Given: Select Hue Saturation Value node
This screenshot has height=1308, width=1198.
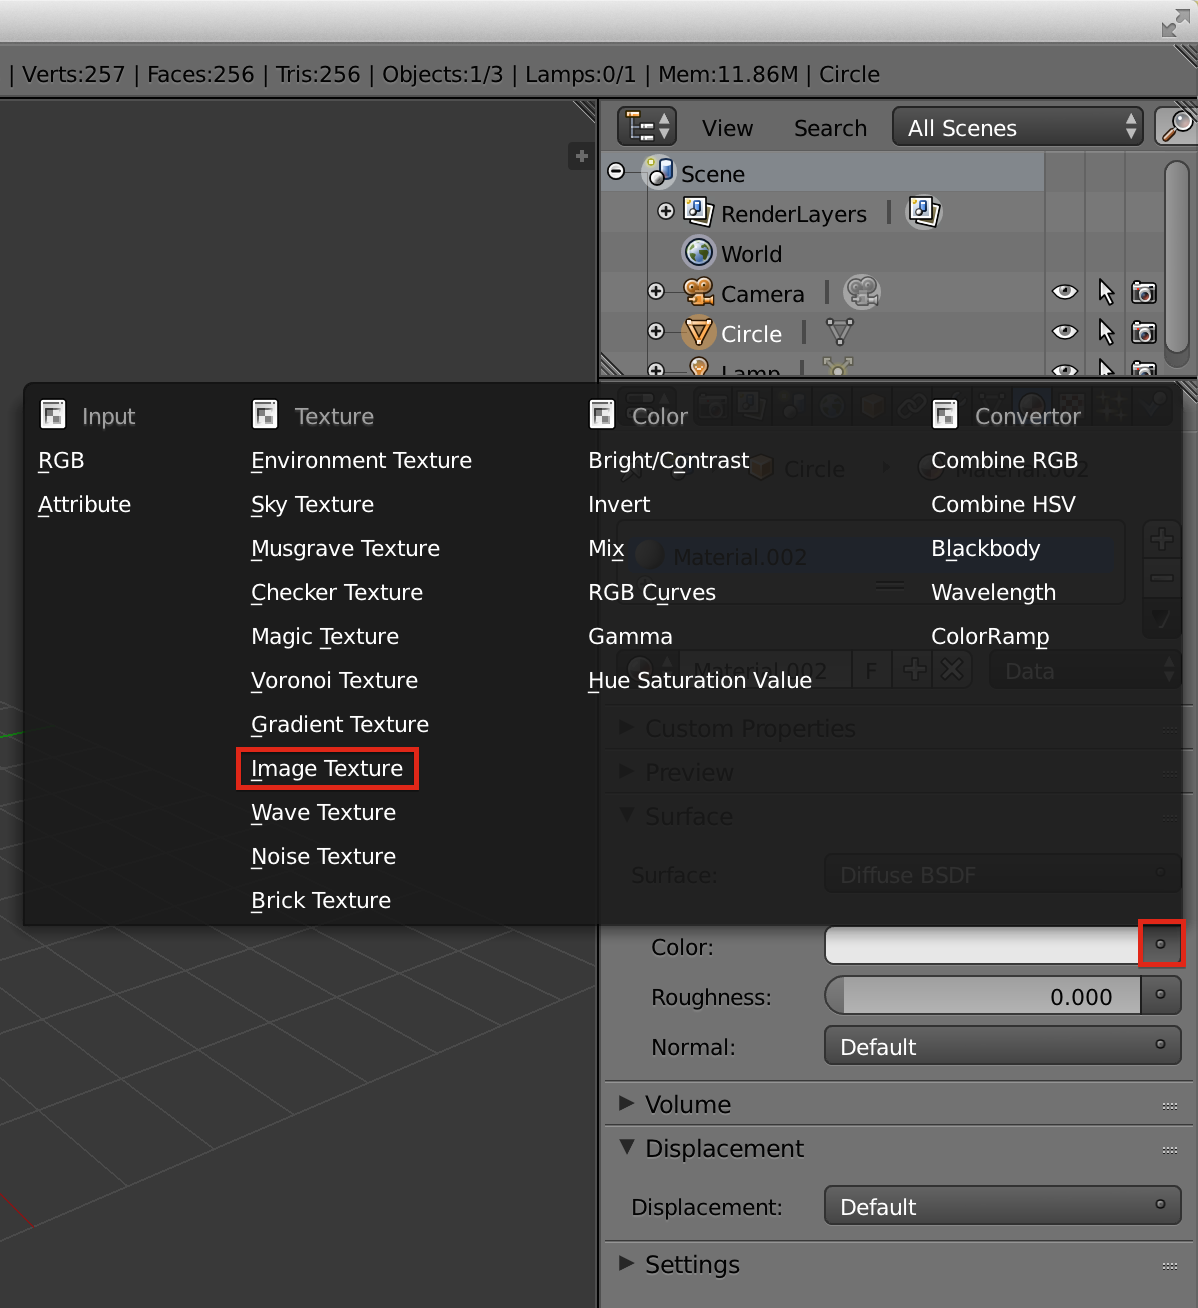Looking at the screenshot, I should (x=700, y=680).
